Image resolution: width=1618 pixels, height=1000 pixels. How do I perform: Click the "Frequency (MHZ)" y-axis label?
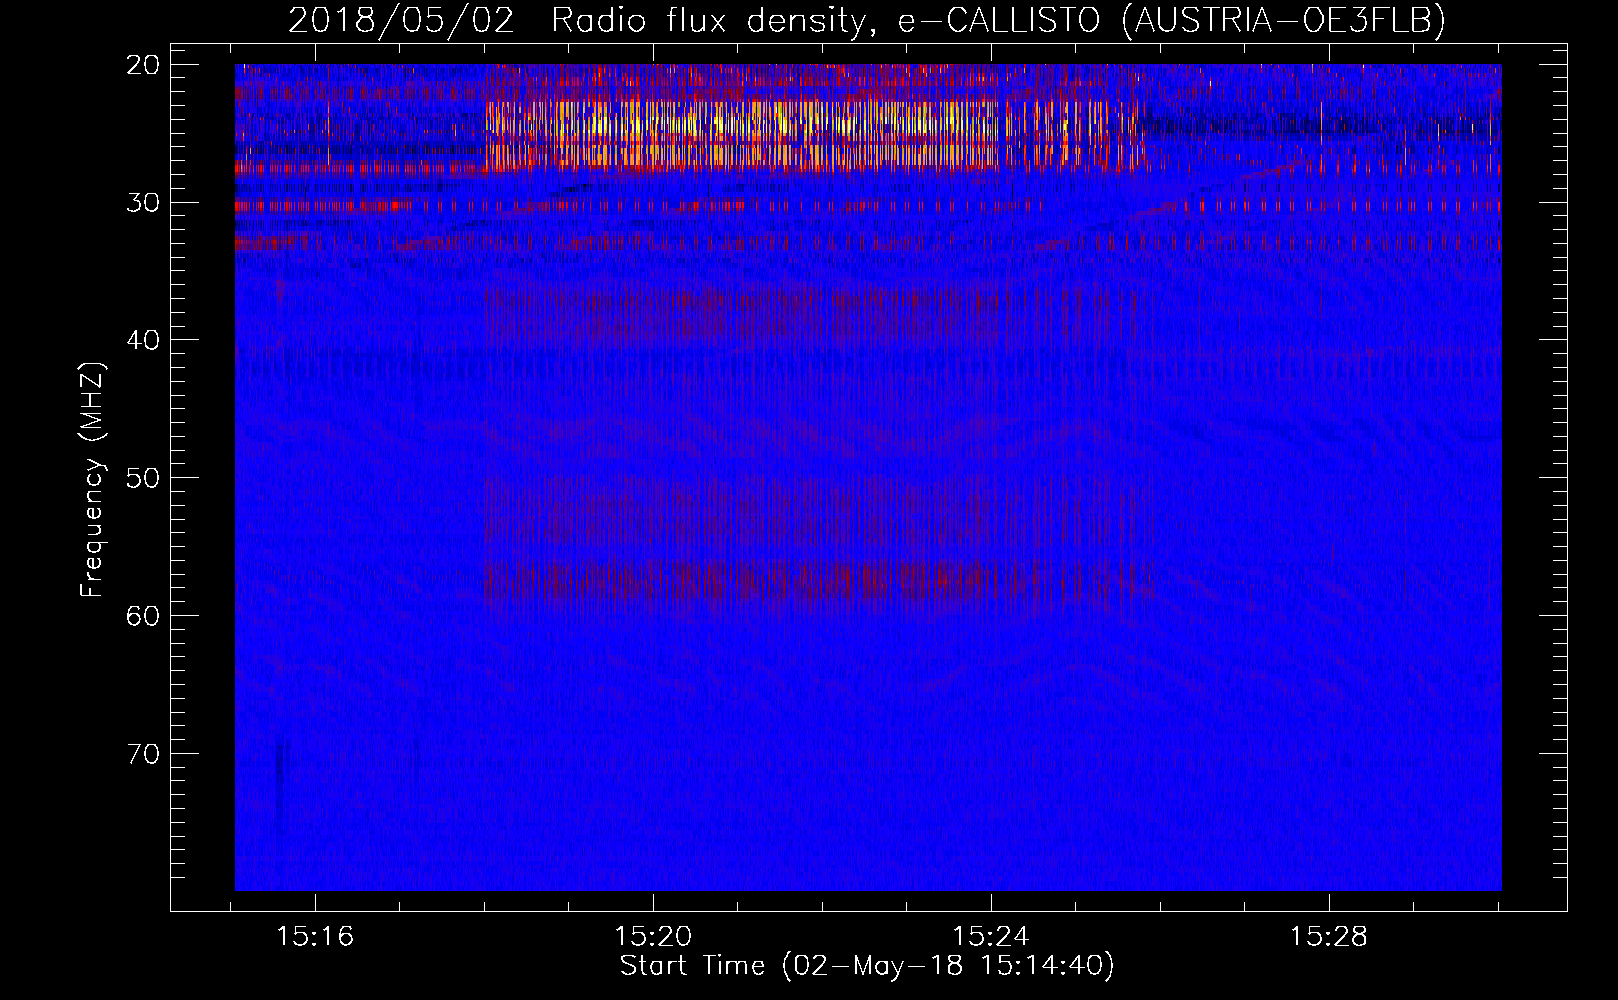(92, 479)
